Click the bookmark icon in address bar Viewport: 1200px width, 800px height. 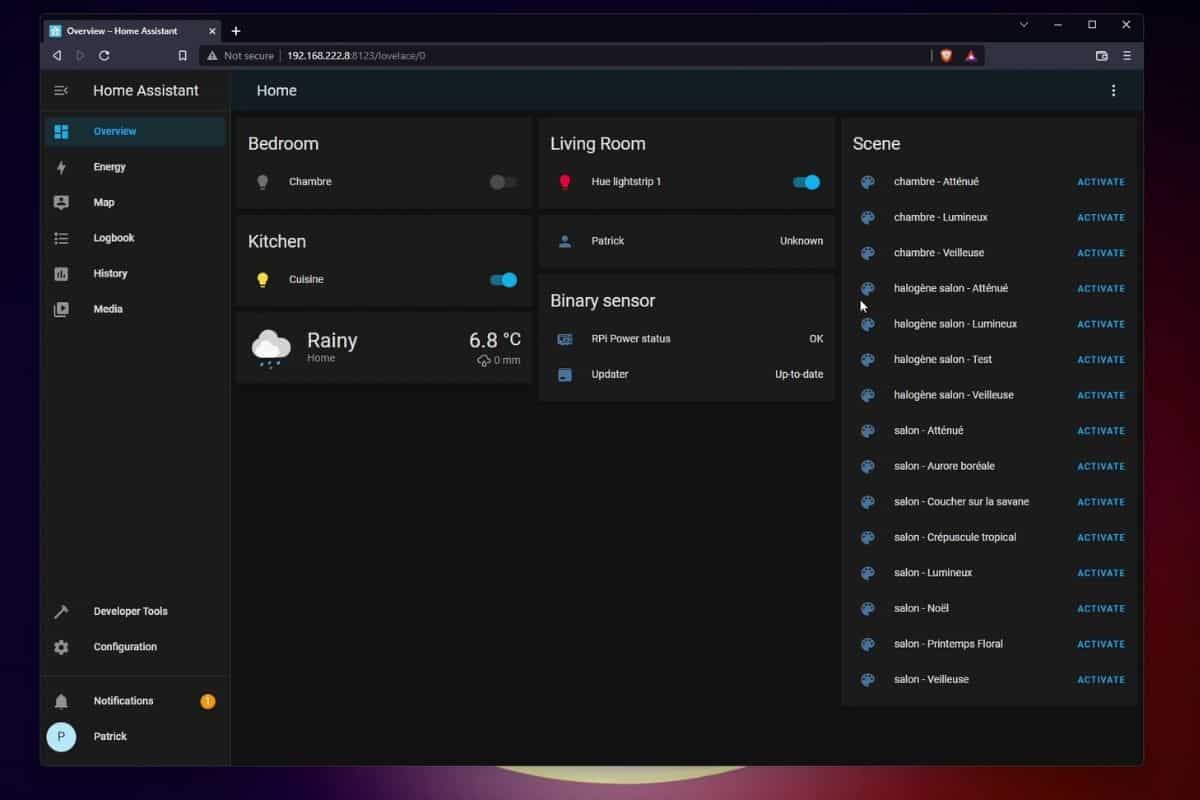coord(182,56)
